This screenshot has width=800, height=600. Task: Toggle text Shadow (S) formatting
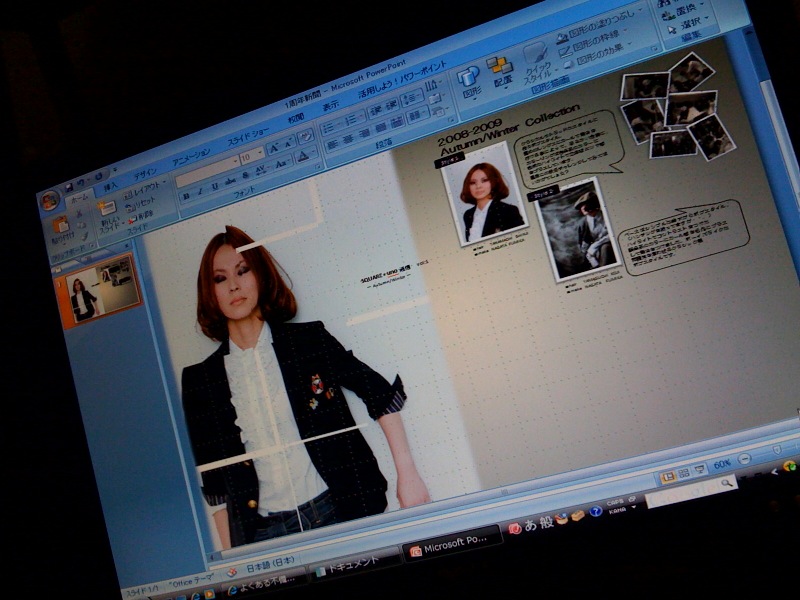[245, 176]
